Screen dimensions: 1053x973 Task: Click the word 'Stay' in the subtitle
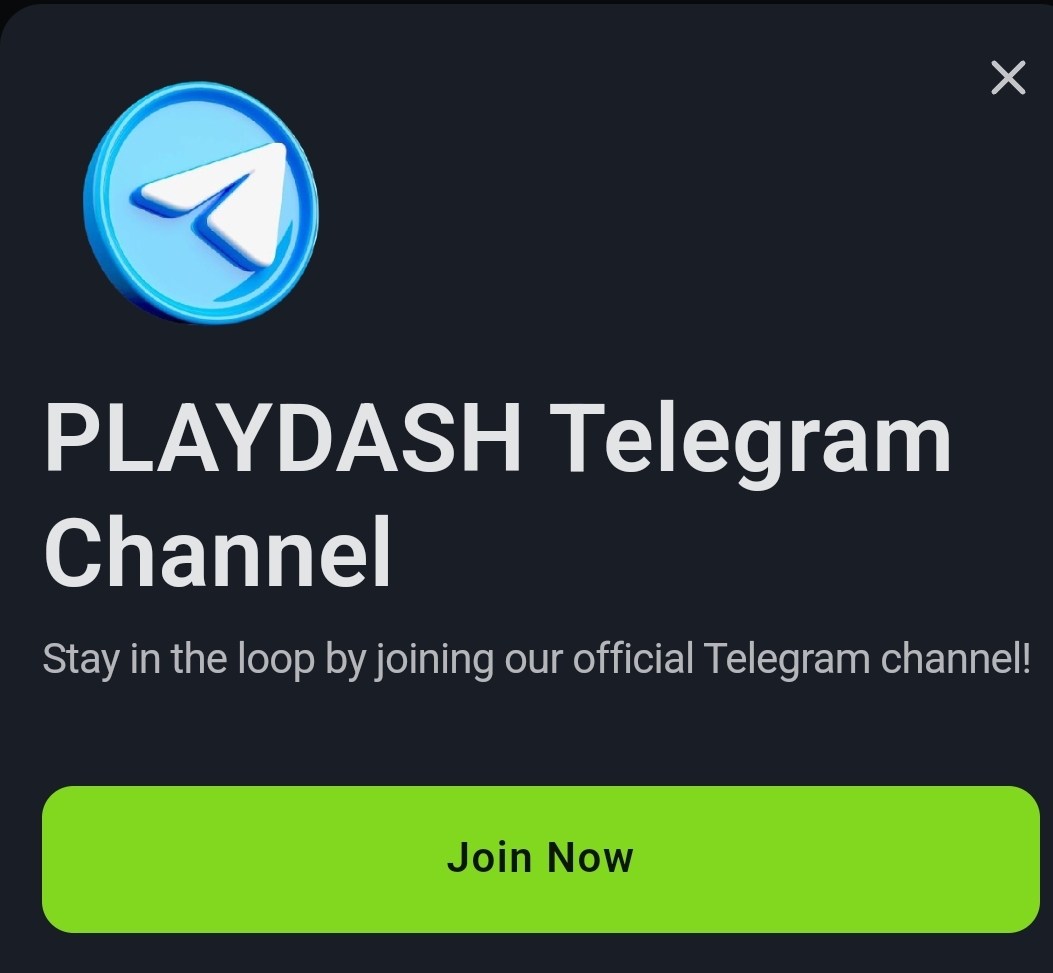coord(81,659)
